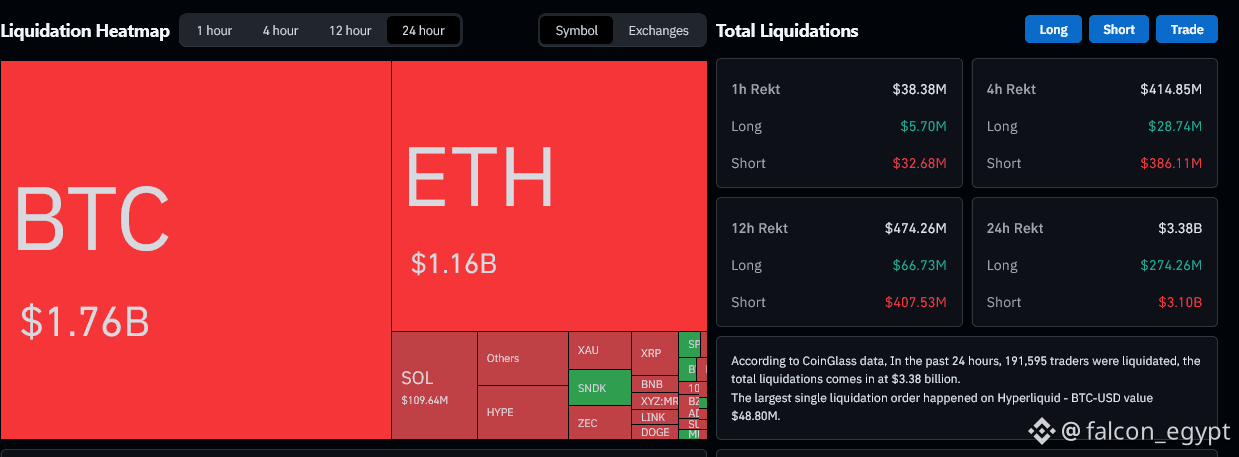The height and width of the screenshot is (457, 1239).
Task: Click the XAU heatmap tile
Action: pos(599,350)
